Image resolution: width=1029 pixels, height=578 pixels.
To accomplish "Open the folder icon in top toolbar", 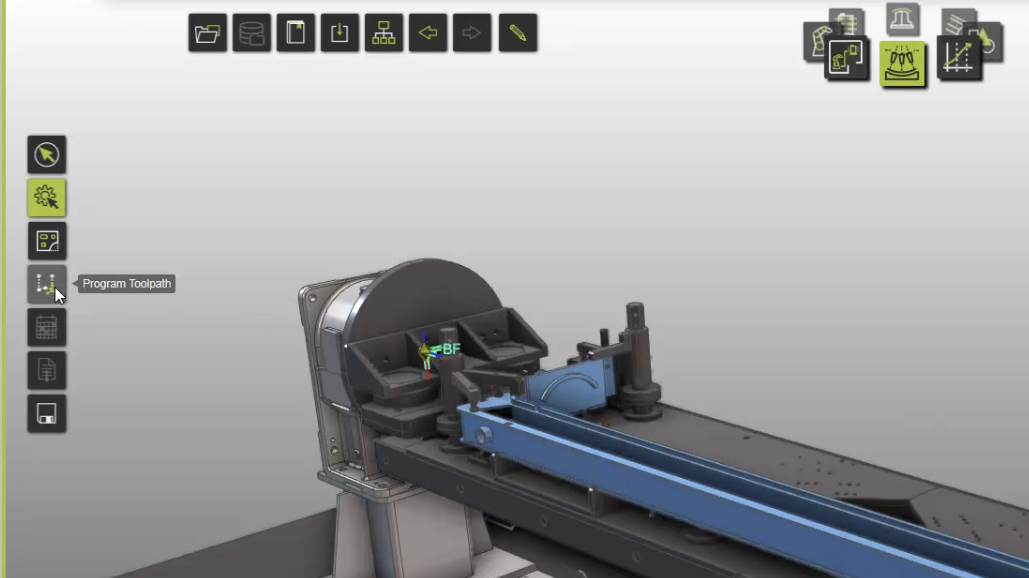I will 208,33.
